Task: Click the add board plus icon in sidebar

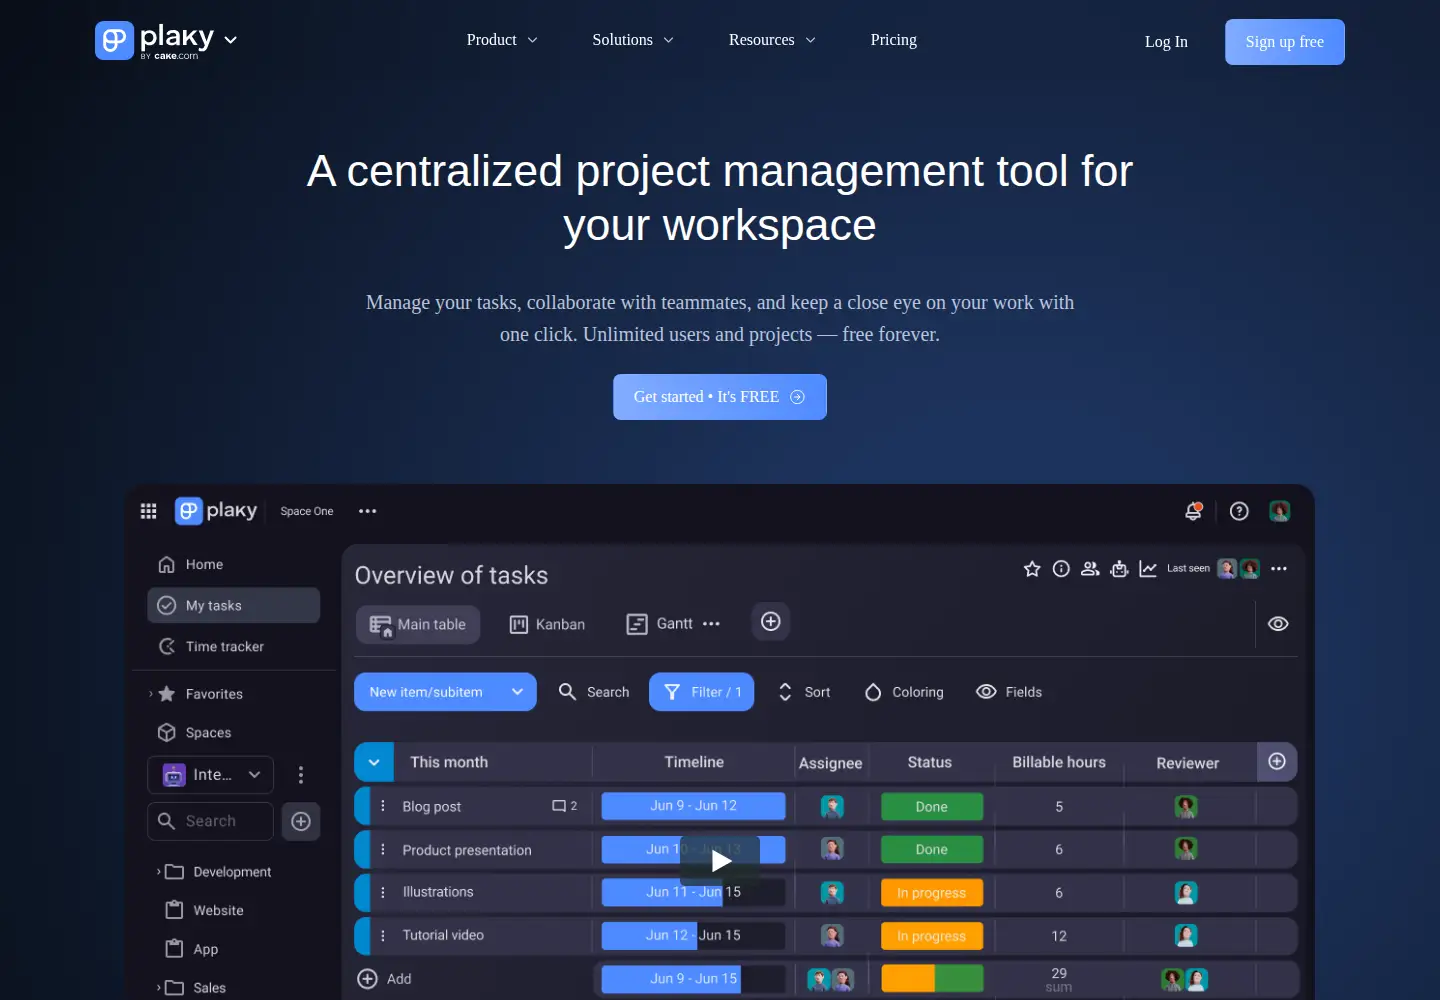Action: coord(301,822)
